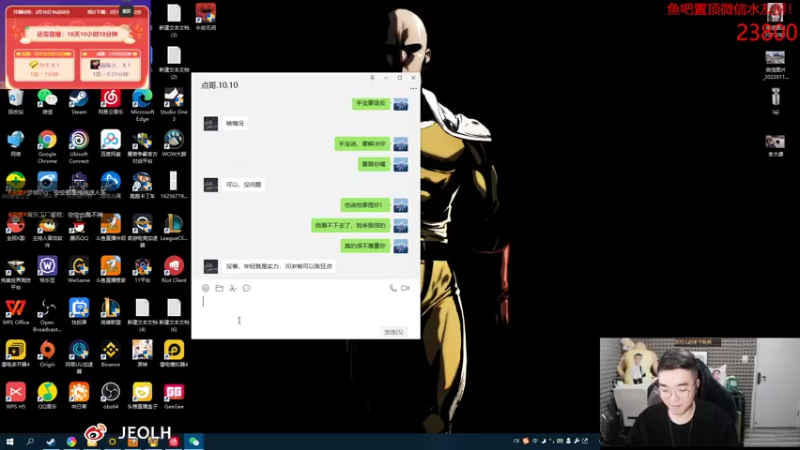Open obs64 desktop shortcut

(x=111, y=396)
